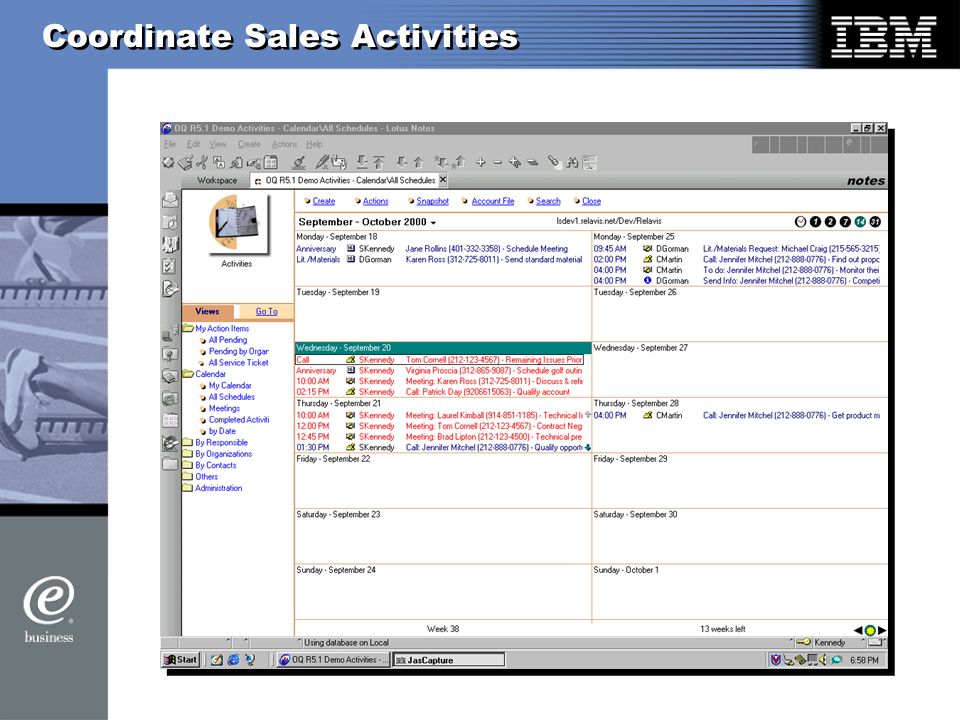This screenshot has width=960, height=720.
Task: Click the flashlight find icon in the toolbar
Action: (x=553, y=162)
